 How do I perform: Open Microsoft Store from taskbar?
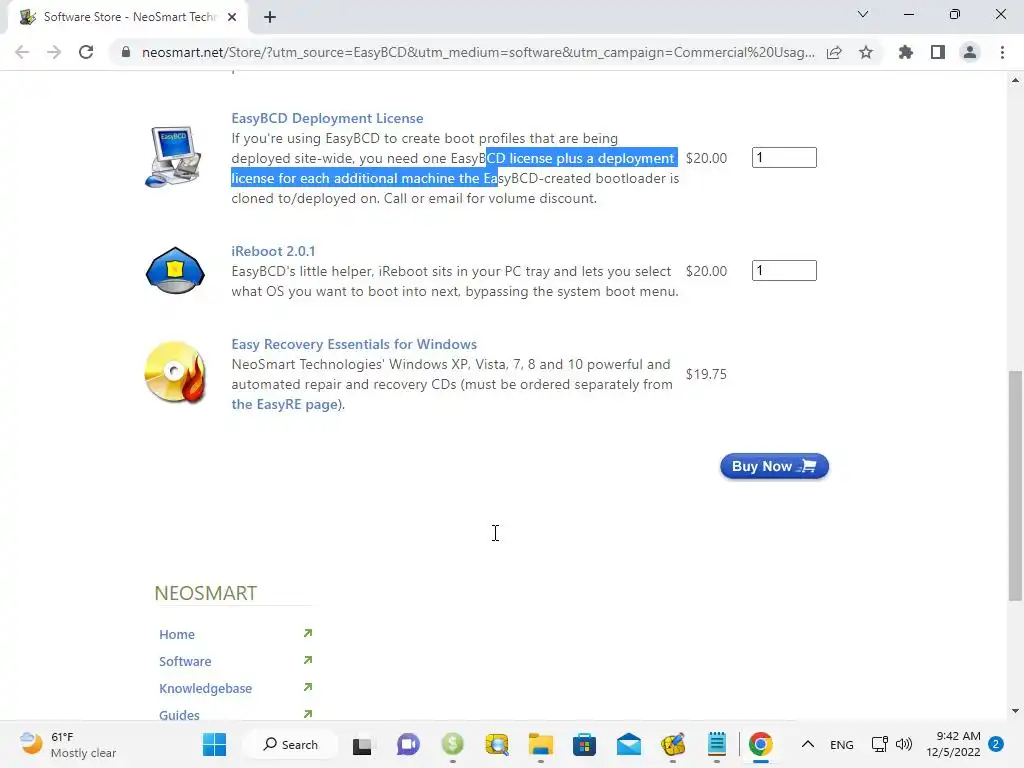point(584,744)
